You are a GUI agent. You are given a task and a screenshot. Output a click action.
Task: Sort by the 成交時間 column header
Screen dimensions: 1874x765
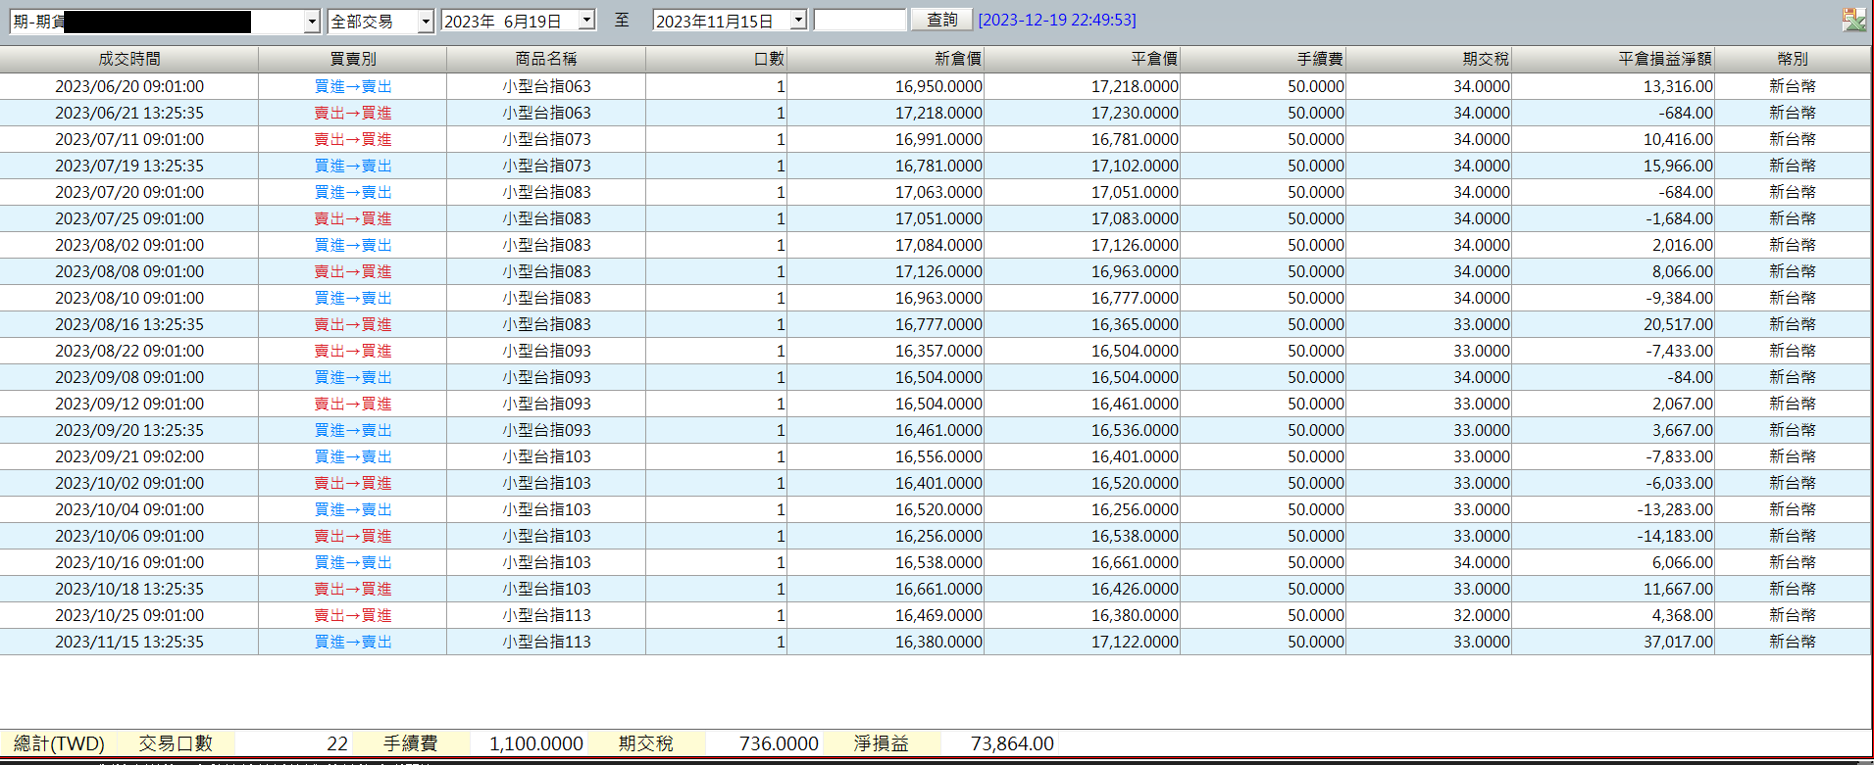129,59
